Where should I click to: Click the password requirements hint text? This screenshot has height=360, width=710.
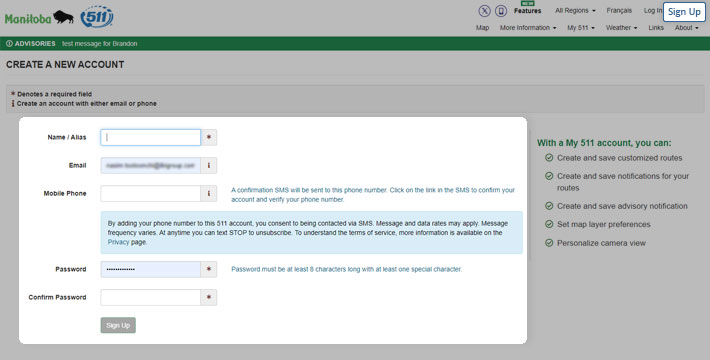pos(346,269)
